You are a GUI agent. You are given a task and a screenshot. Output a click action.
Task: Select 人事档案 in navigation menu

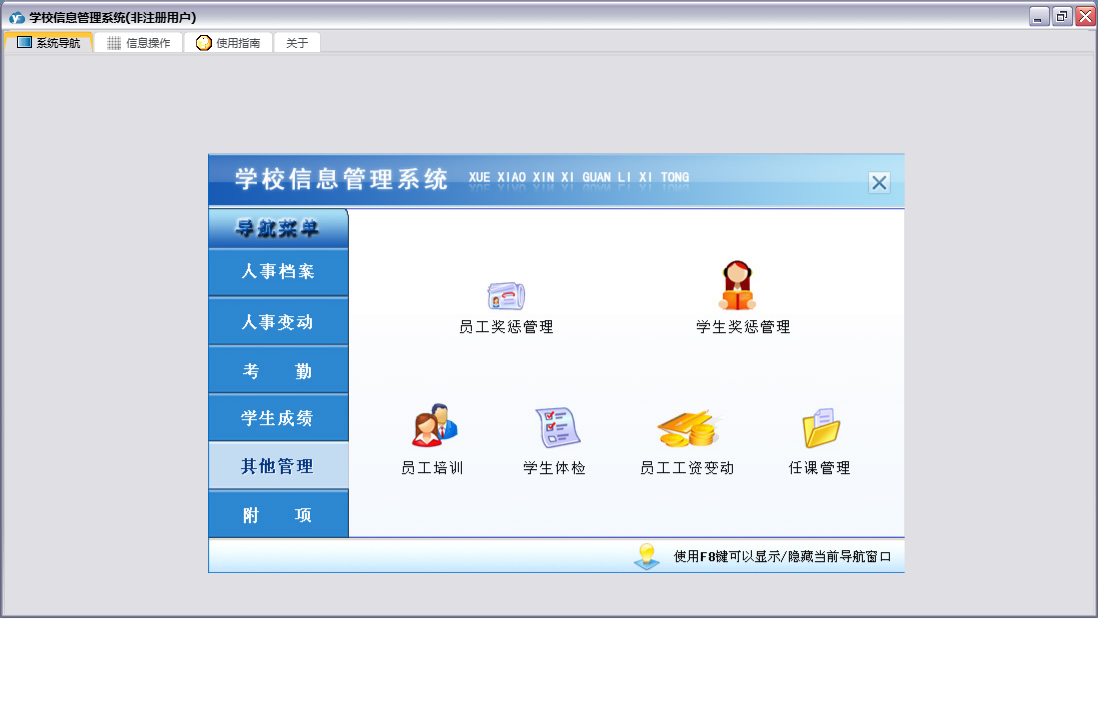coord(278,272)
